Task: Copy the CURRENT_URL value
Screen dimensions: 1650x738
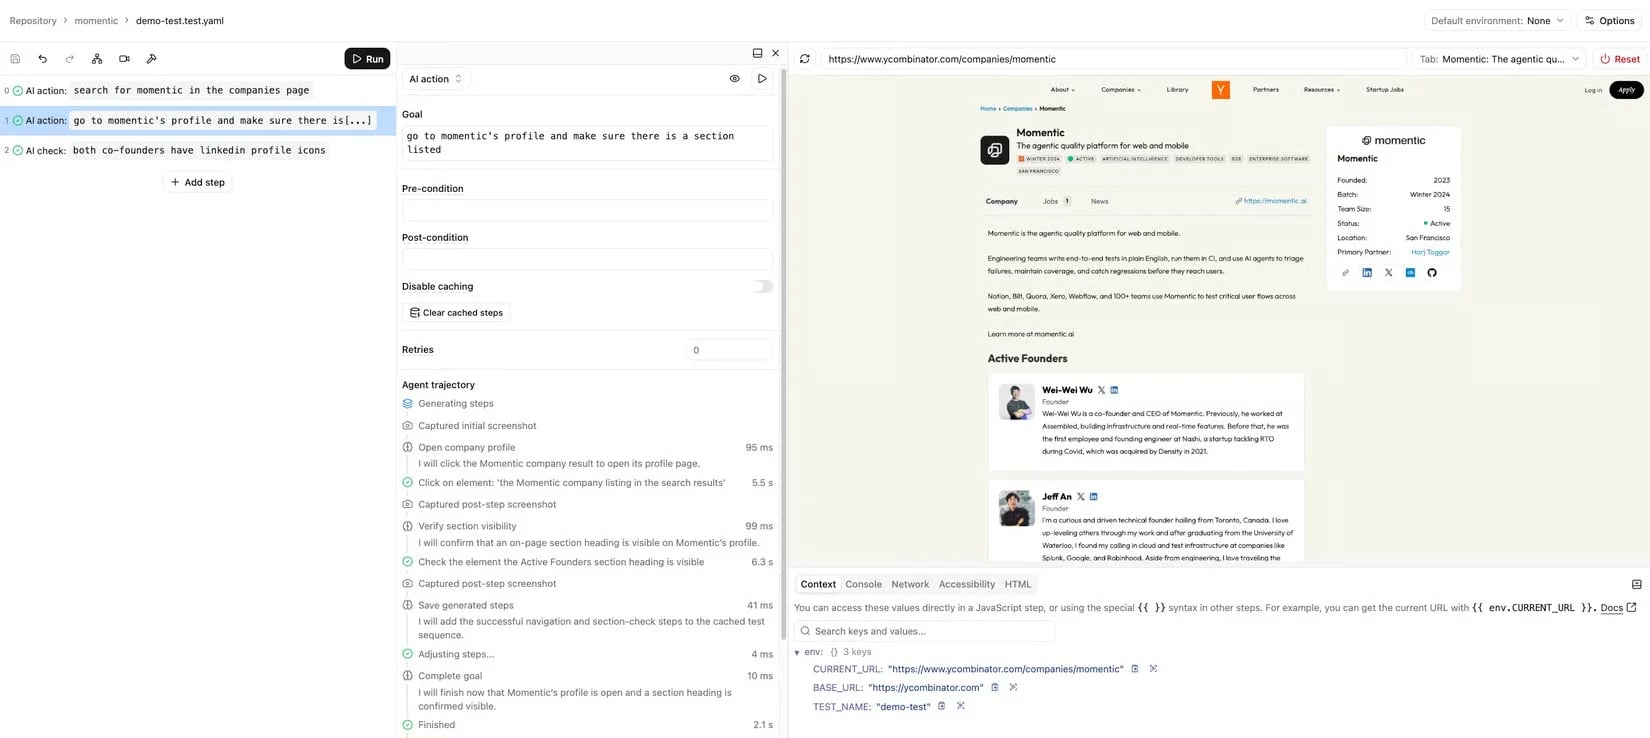Action: point(1135,669)
